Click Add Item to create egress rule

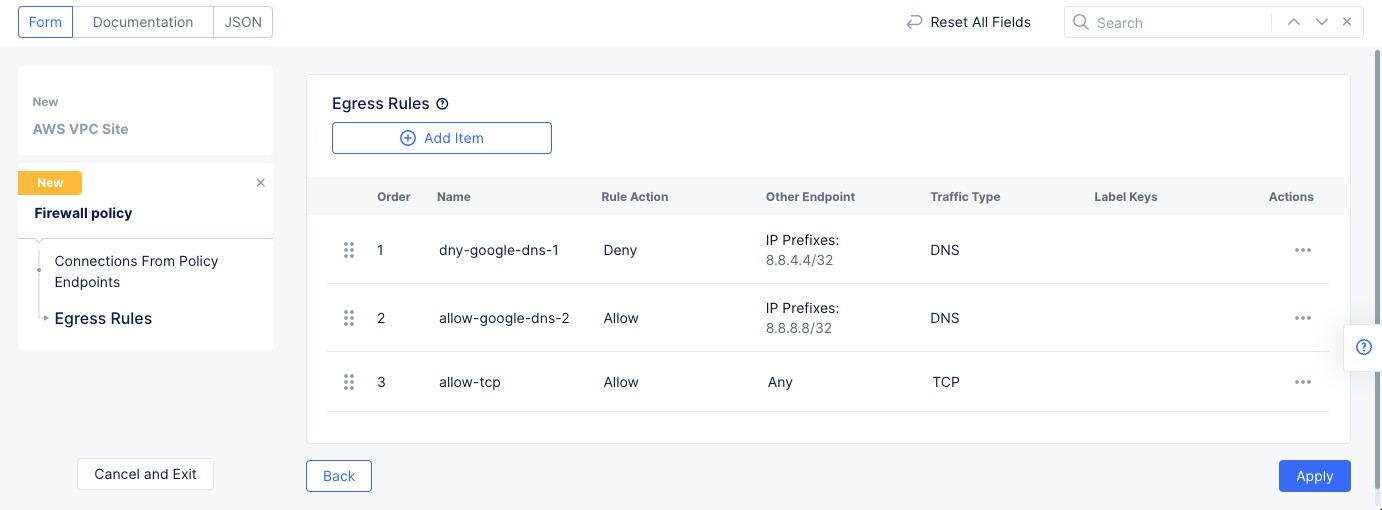point(442,138)
